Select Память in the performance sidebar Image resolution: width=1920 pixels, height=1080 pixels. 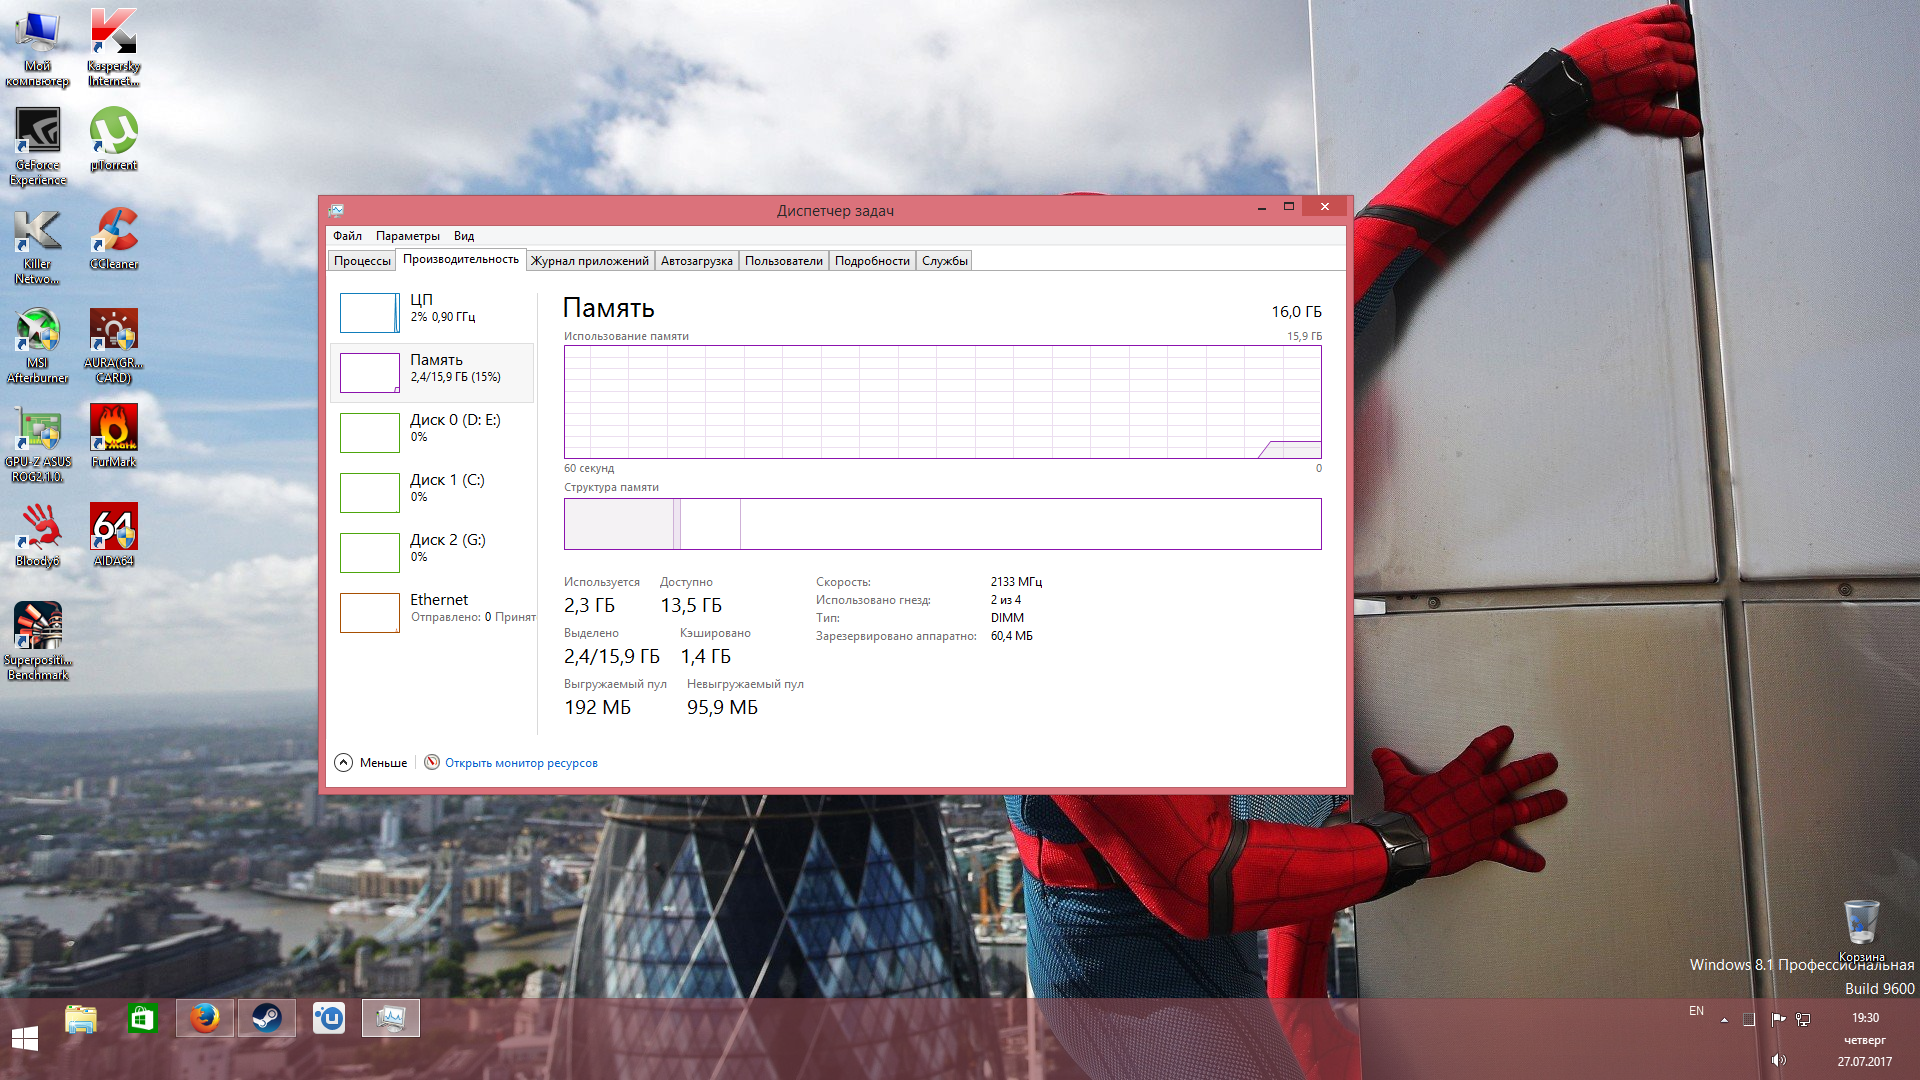point(432,372)
